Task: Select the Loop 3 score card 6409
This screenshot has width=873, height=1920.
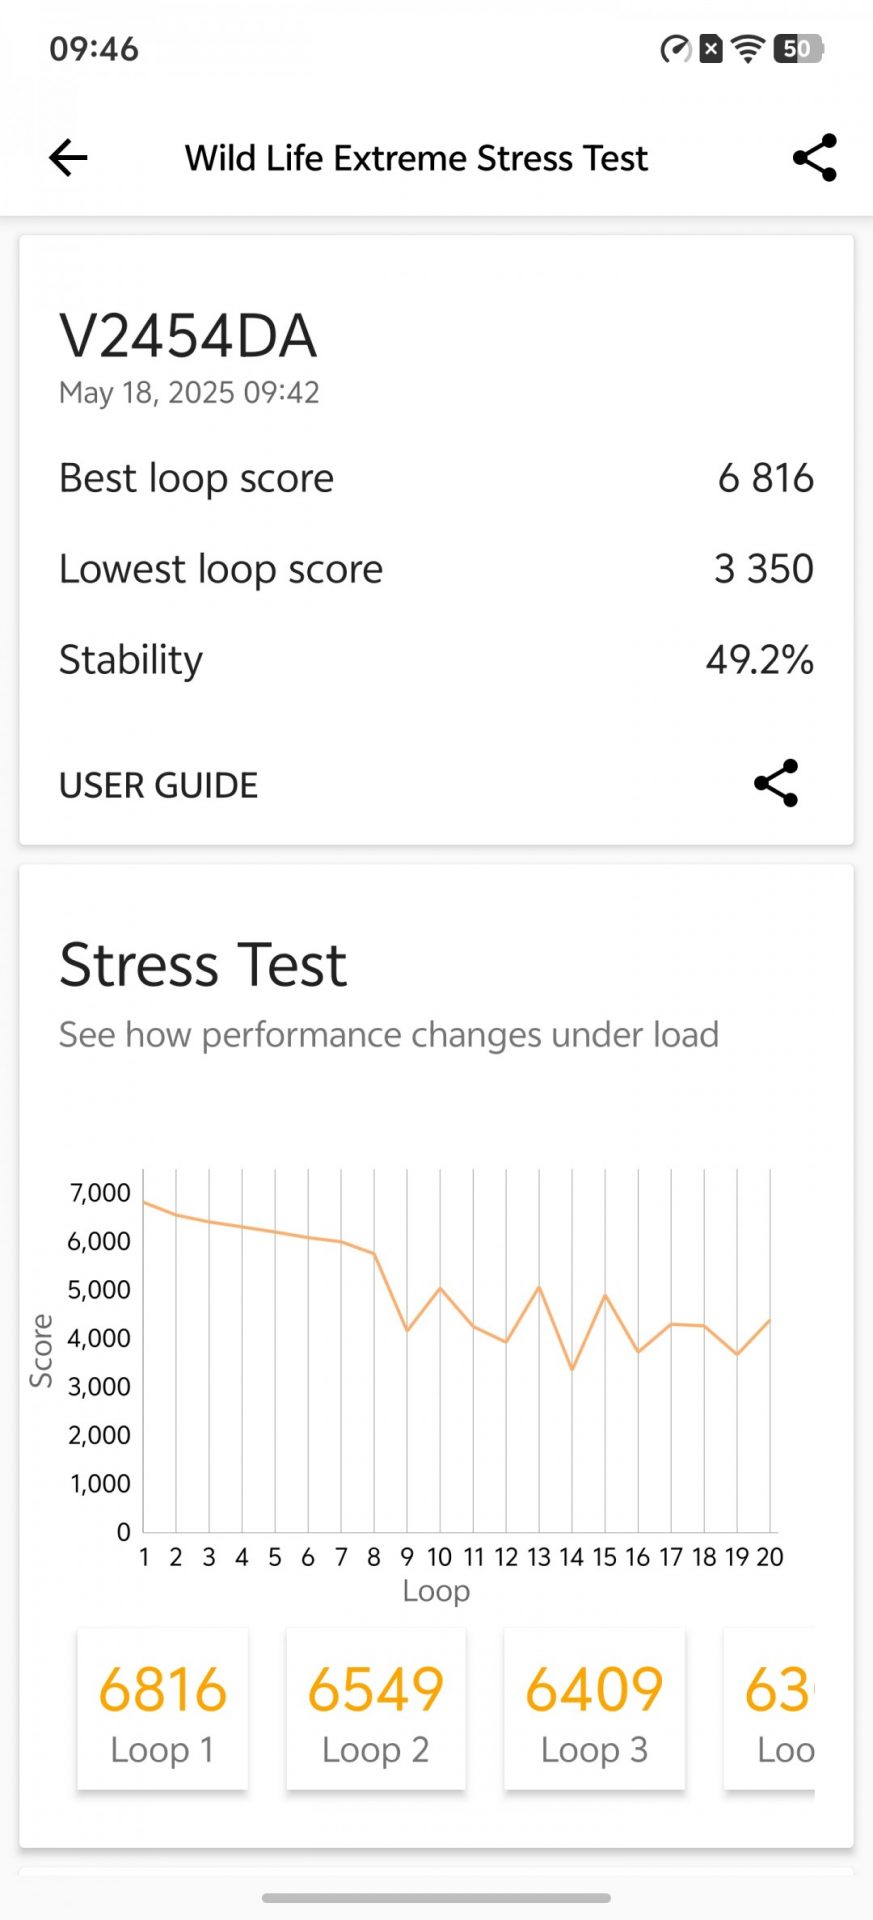Action: click(x=594, y=1708)
